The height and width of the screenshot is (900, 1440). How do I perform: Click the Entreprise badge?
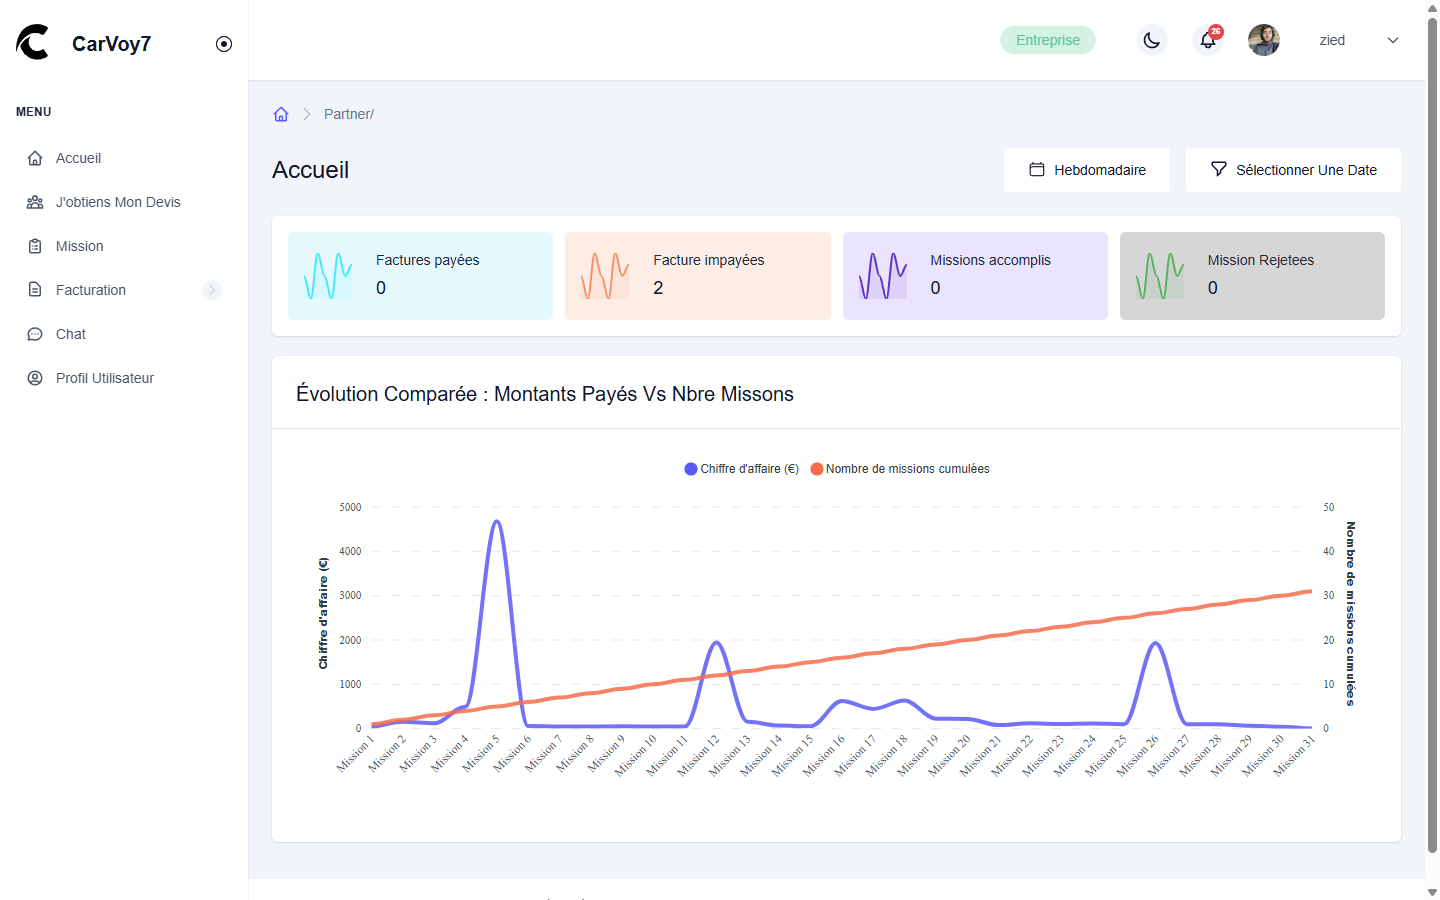coord(1047,40)
